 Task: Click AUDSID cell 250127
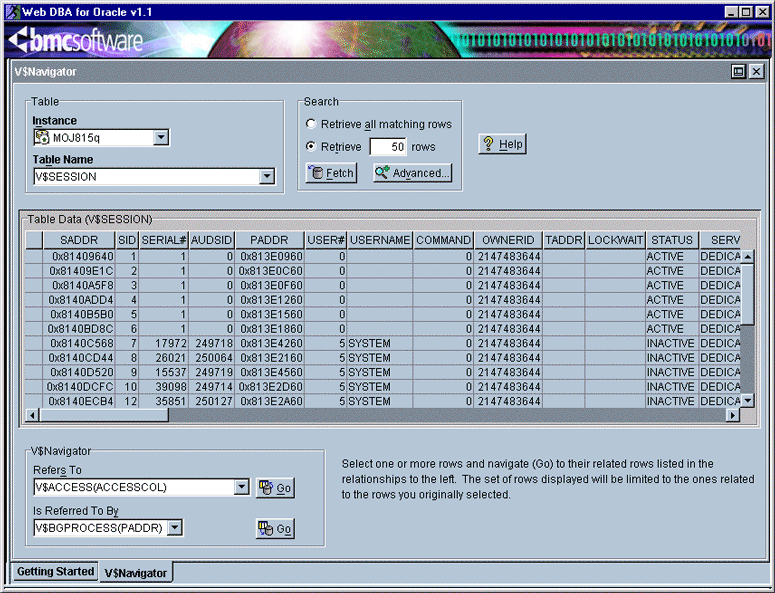[x=214, y=401]
